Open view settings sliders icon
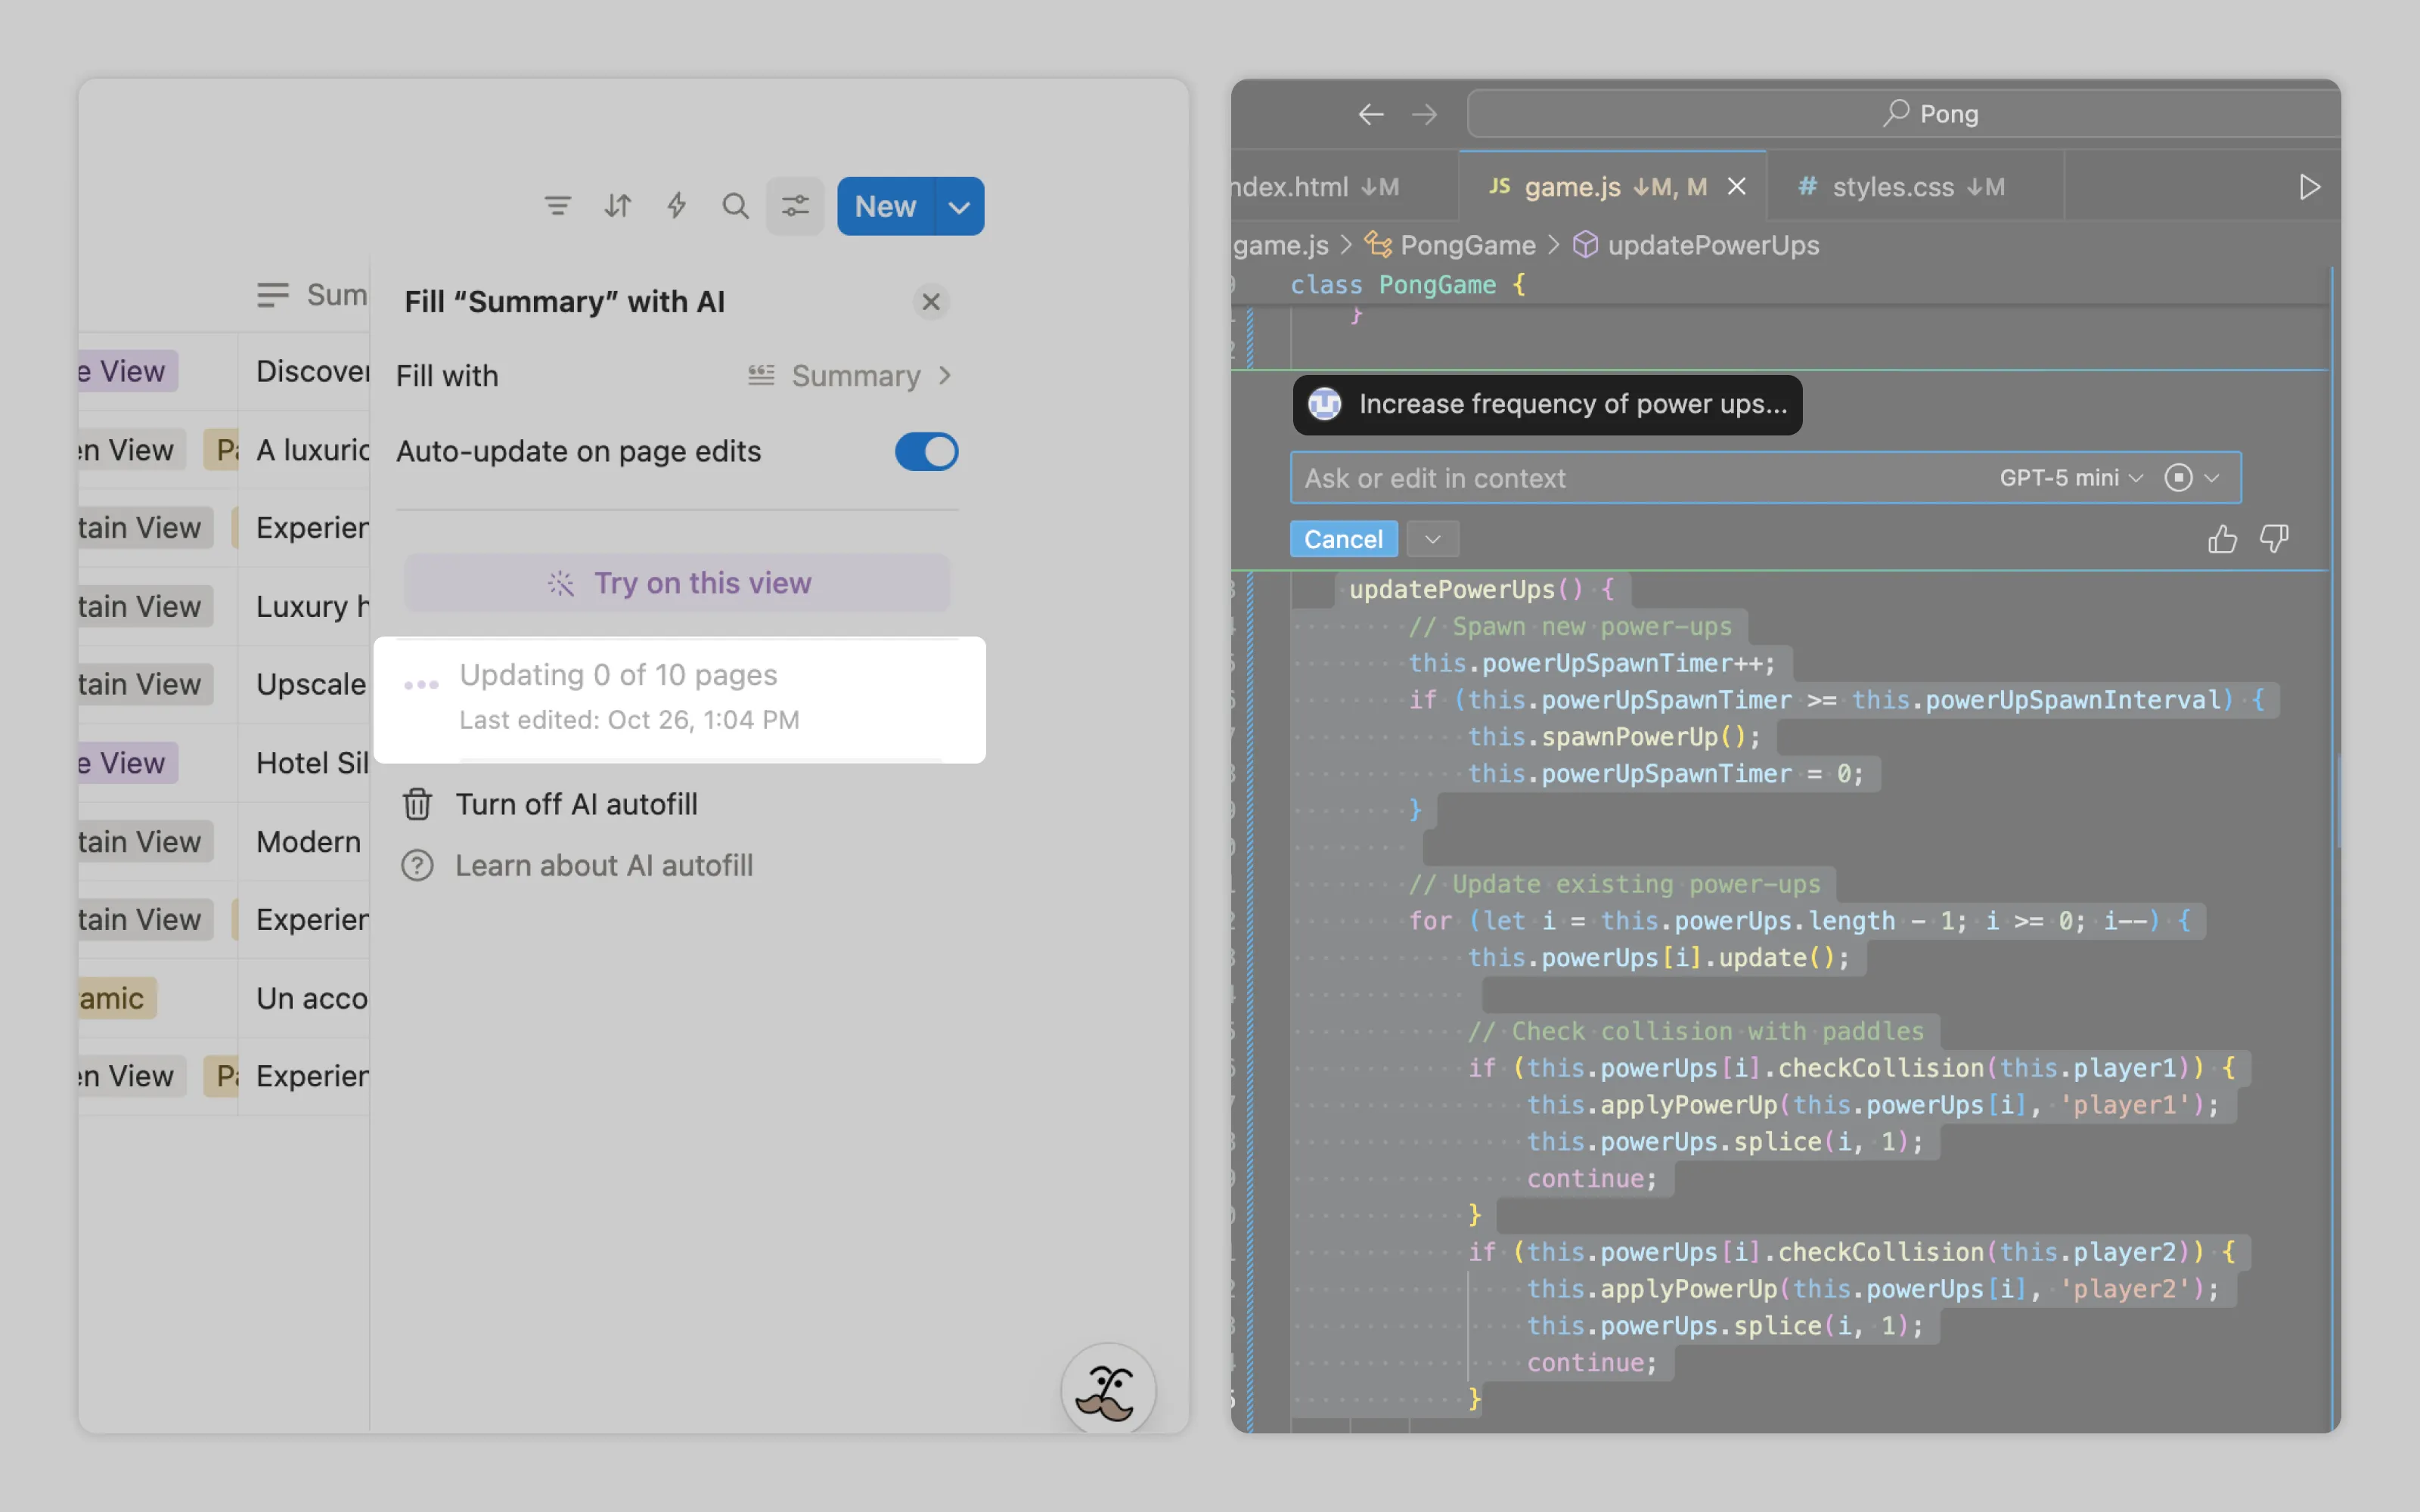 pos(795,206)
